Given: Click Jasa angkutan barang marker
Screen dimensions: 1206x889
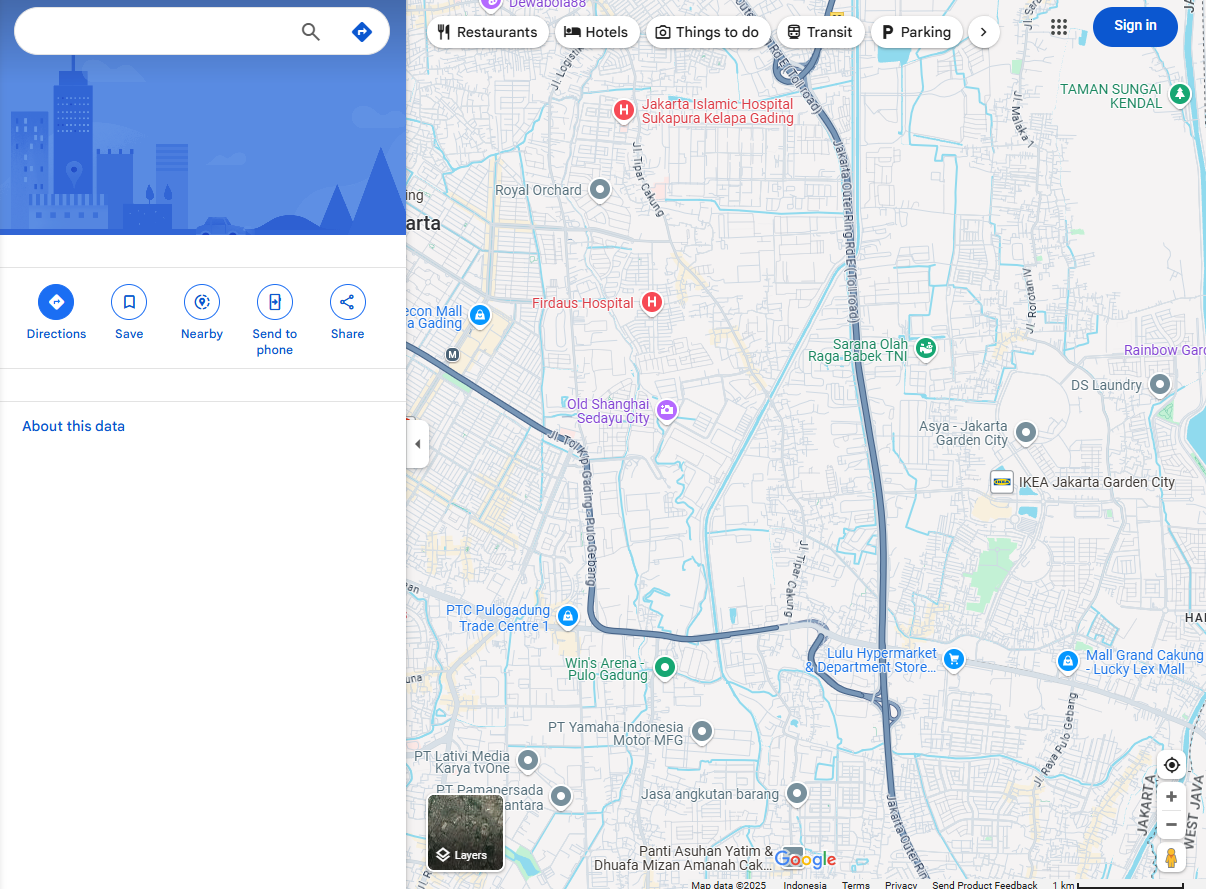Looking at the screenshot, I should [x=797, y=794].
